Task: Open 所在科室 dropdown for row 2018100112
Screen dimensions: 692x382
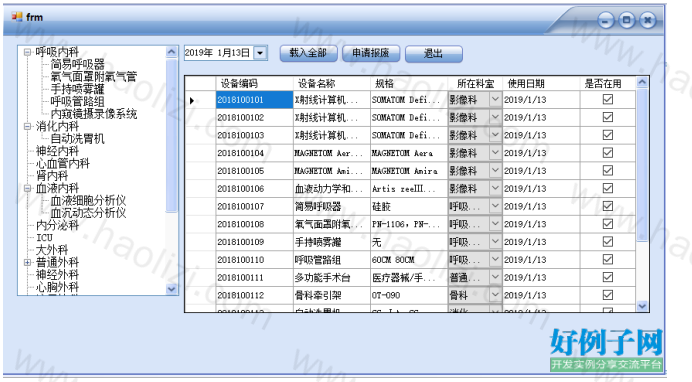Action: click(495, 295)
